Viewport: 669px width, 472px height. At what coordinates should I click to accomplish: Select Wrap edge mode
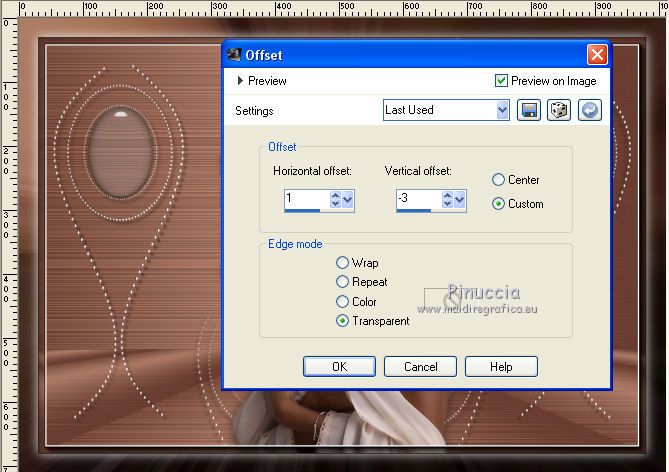click(x=342, y=262)
